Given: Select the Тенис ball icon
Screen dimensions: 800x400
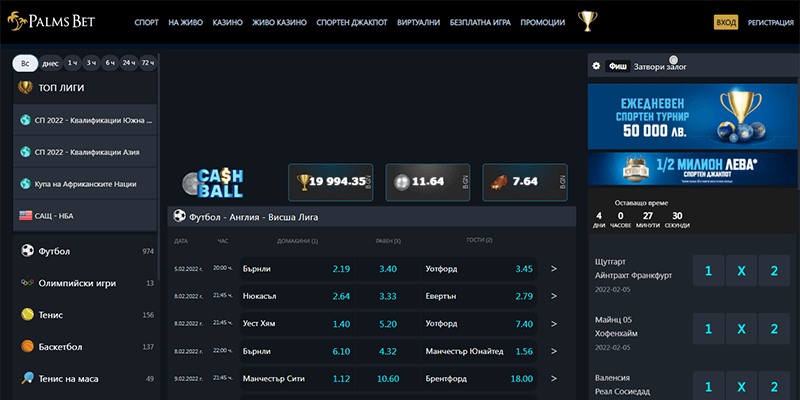Looking at the screenshot, I should point(27,315).
